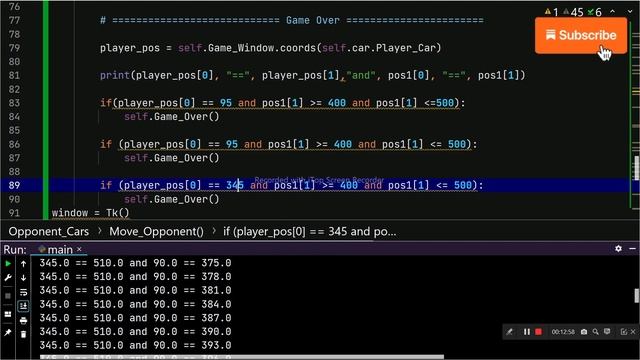Click recorder whiteboard screen icon

click(x=607, y=332)
